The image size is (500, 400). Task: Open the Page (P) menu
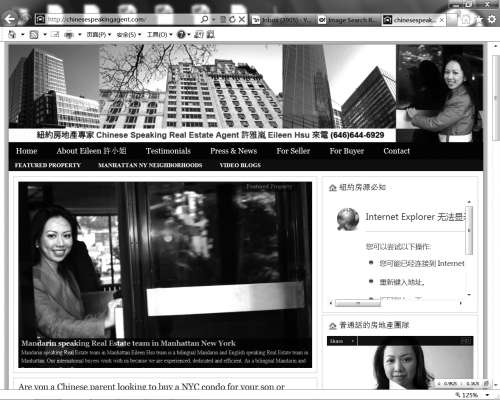click(x=99, y=34)
